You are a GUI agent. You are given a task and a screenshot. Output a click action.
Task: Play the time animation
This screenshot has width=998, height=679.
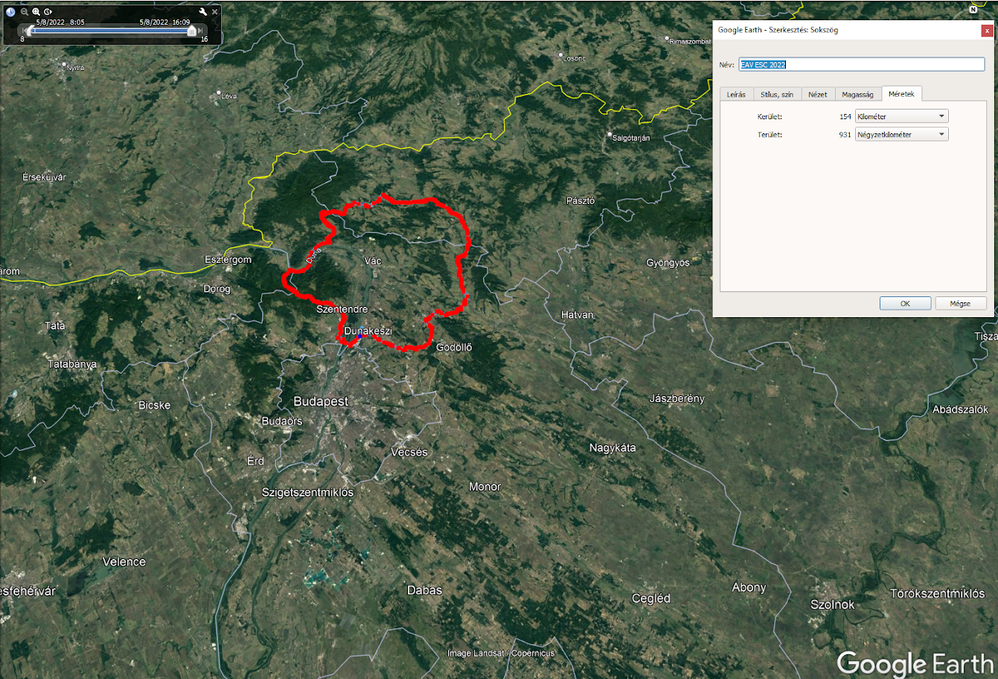pos(48,12)
